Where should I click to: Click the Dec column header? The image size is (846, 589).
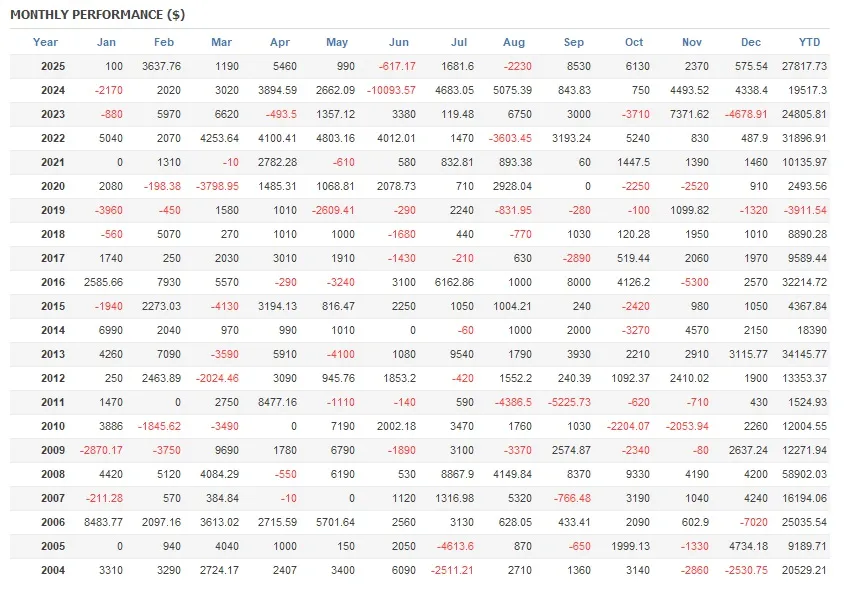tap(751, 42)
